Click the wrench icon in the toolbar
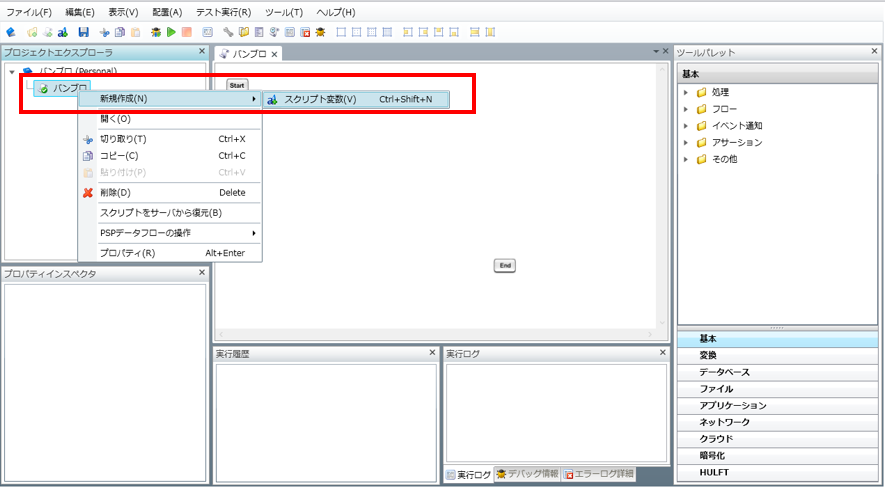This screenshot has height=487, width=885. click(228, 32)
